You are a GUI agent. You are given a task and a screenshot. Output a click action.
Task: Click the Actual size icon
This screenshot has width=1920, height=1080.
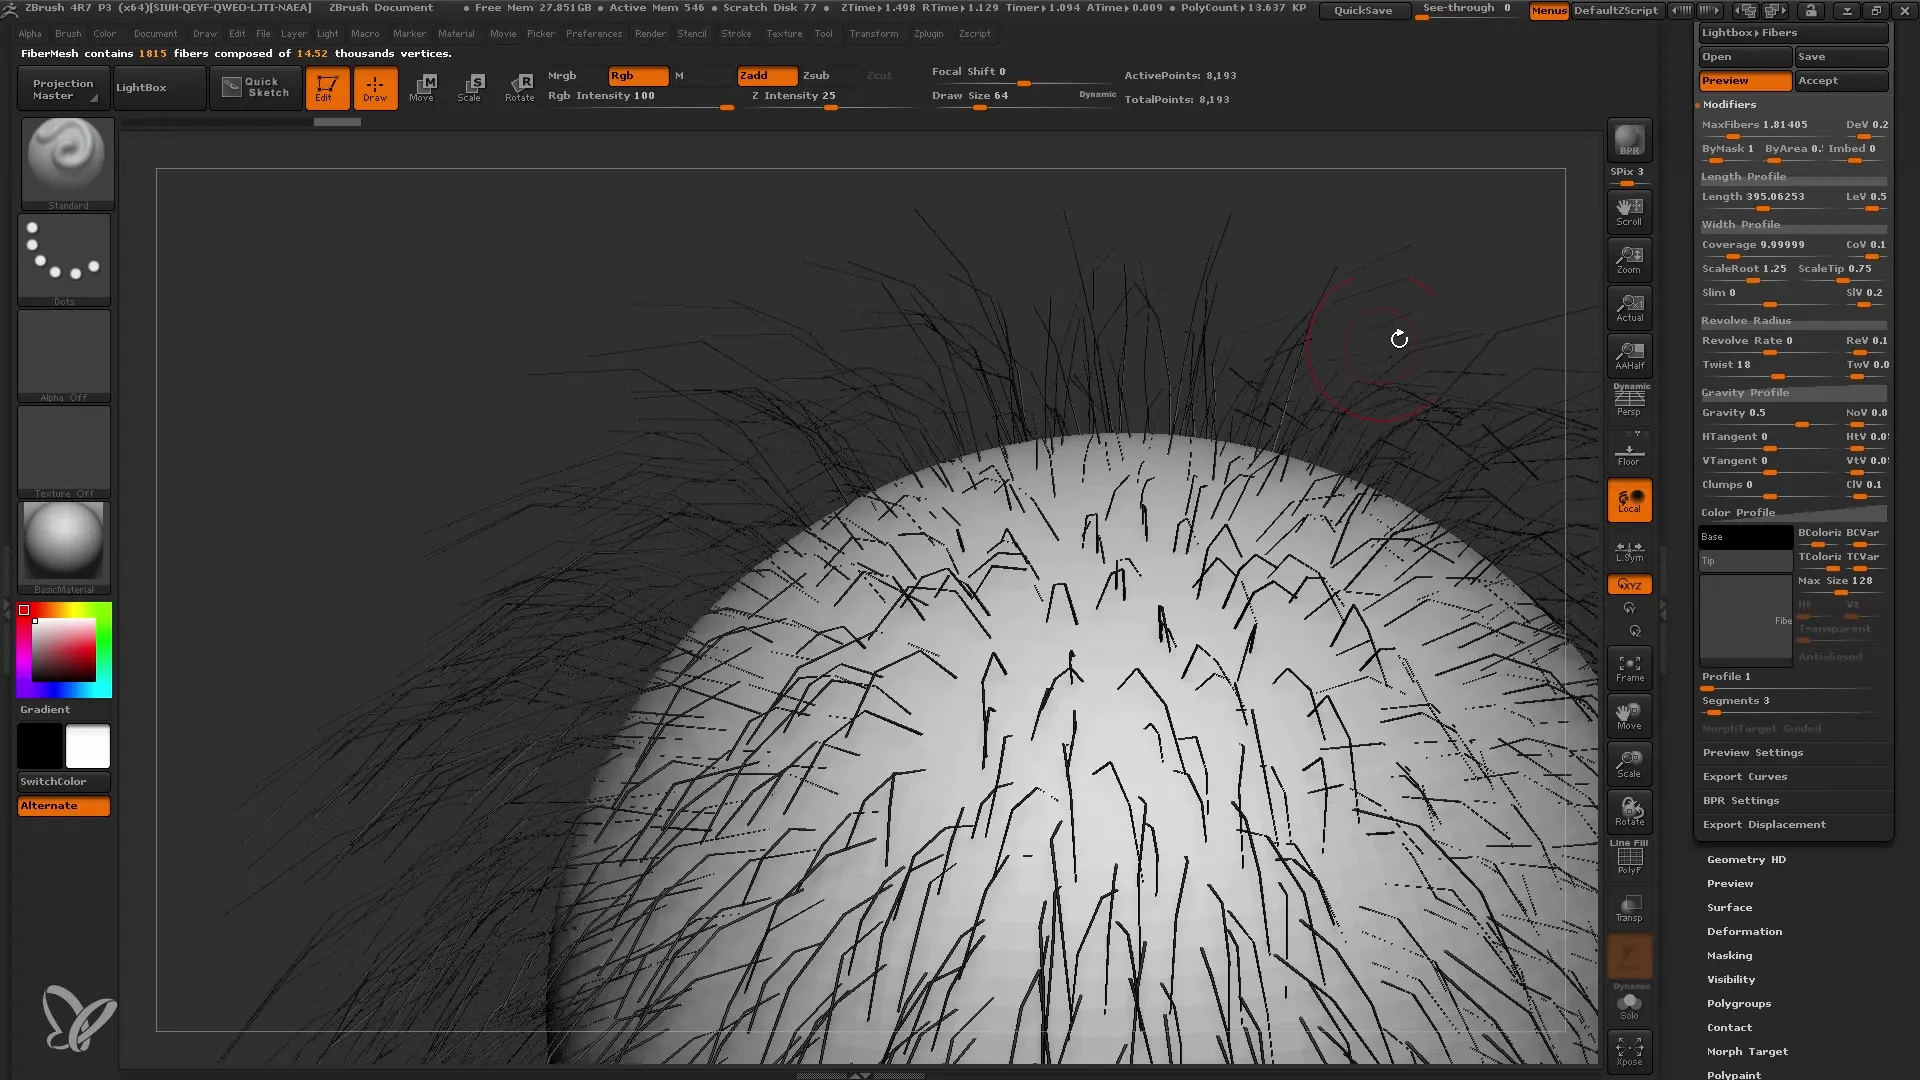[1629, 307]
